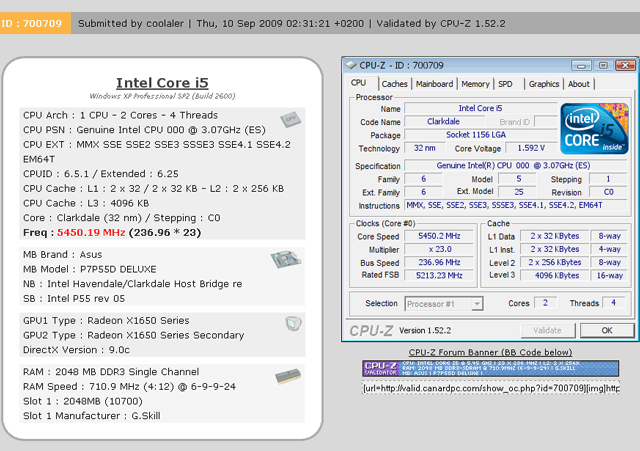Click the Level 3 16-way field
The height and width of the screenshot is (451, 640).
coord(609,275)
